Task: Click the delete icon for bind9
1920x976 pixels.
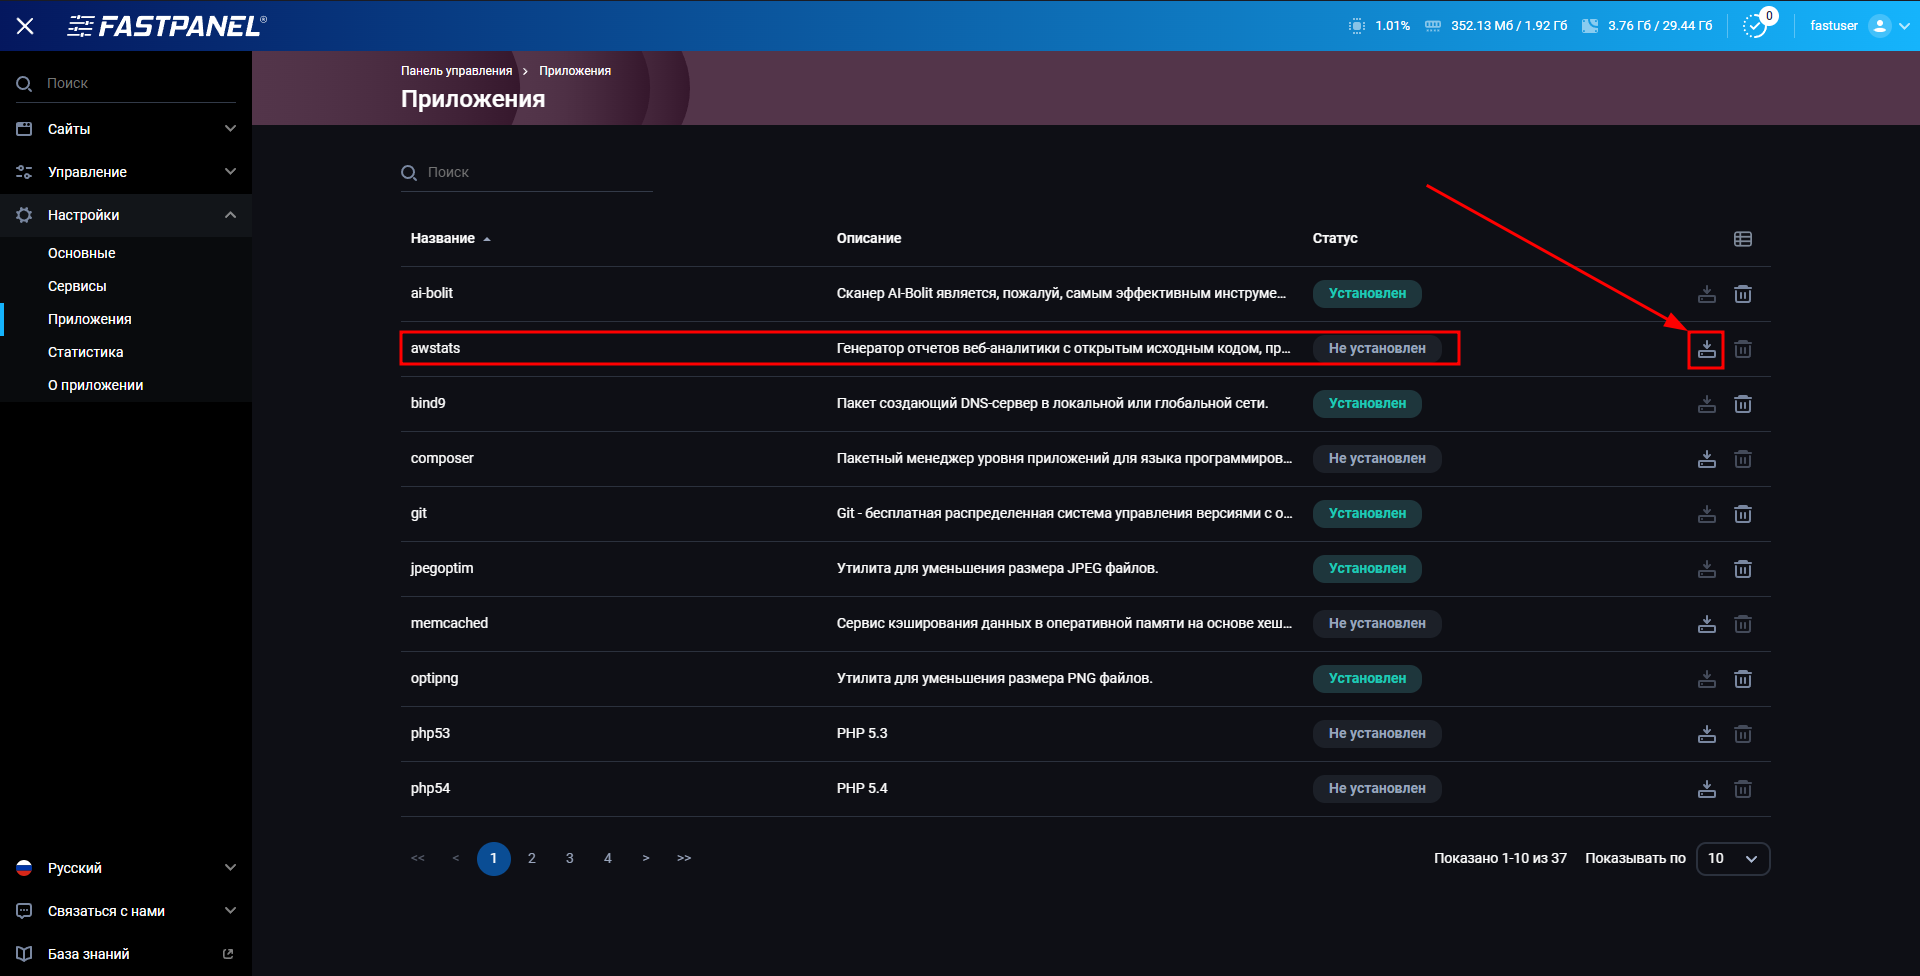Action: [1743, 404]
